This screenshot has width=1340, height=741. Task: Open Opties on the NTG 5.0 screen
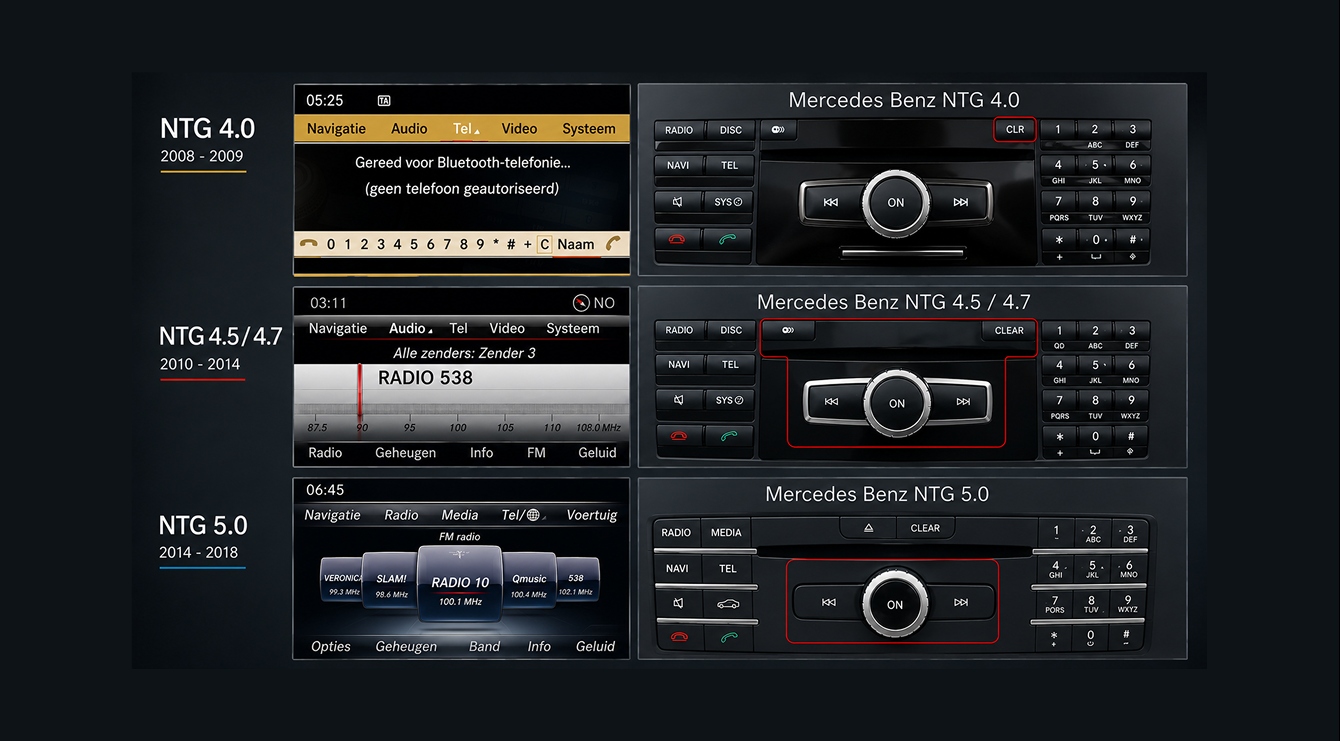[331, 646]
